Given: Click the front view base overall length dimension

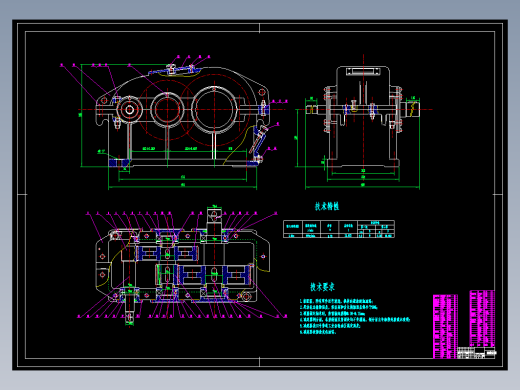Looking at the screenshot, I should coord(183,185).
